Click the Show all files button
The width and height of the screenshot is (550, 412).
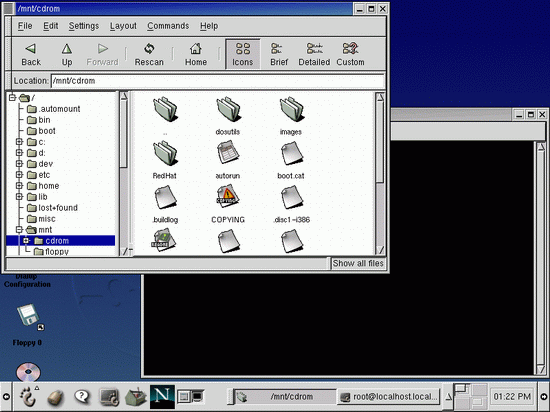coord(358,263)
